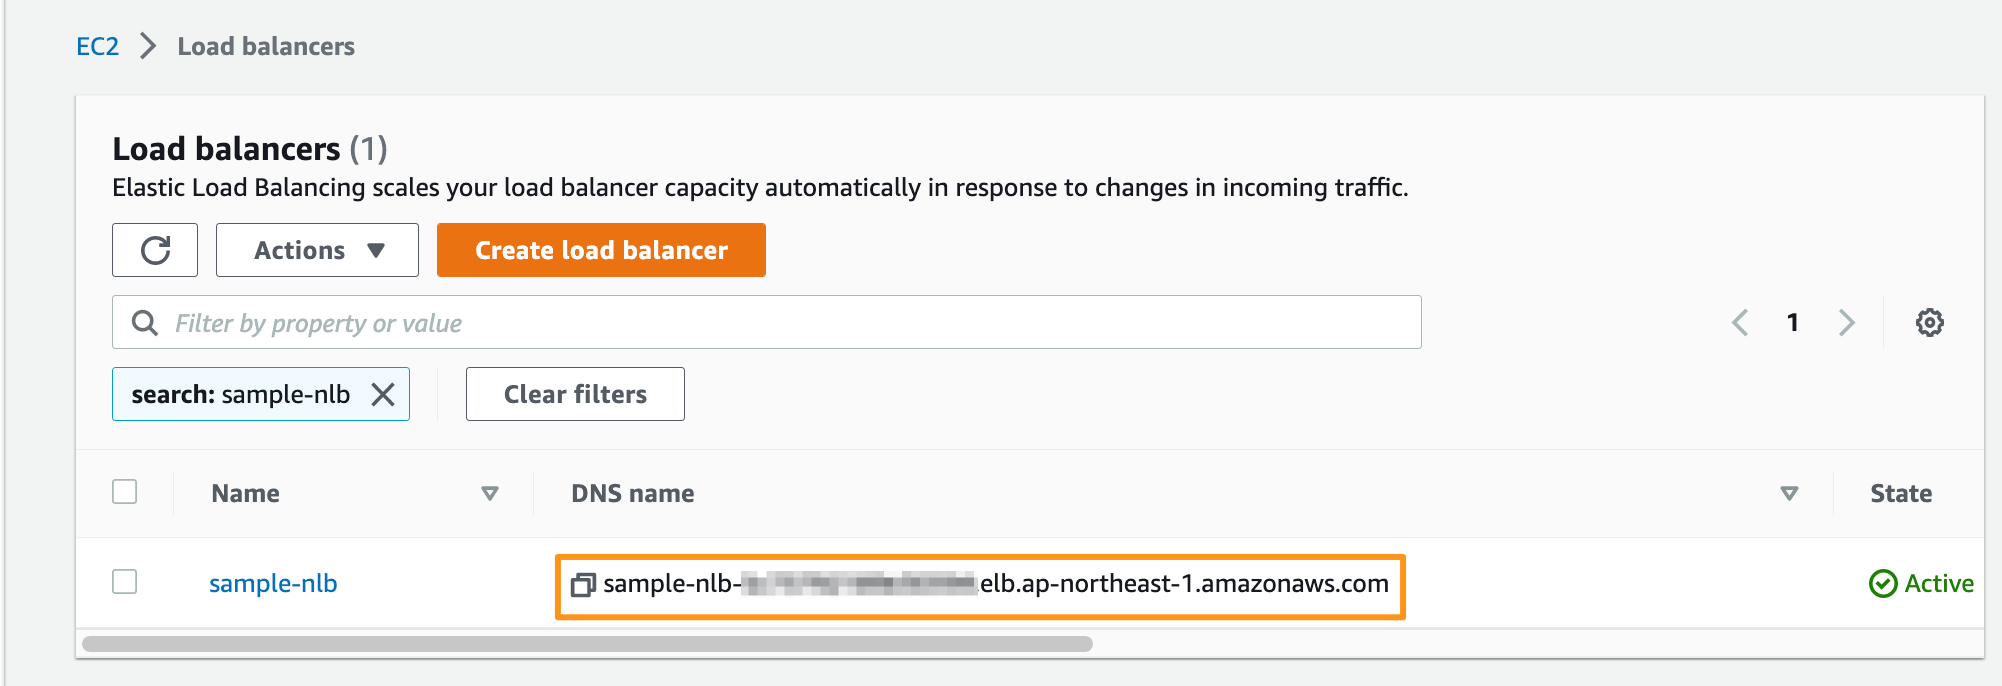The image size is (2002, 686).
Task: Sort by the Name column arrow
Action: [490, 493]
